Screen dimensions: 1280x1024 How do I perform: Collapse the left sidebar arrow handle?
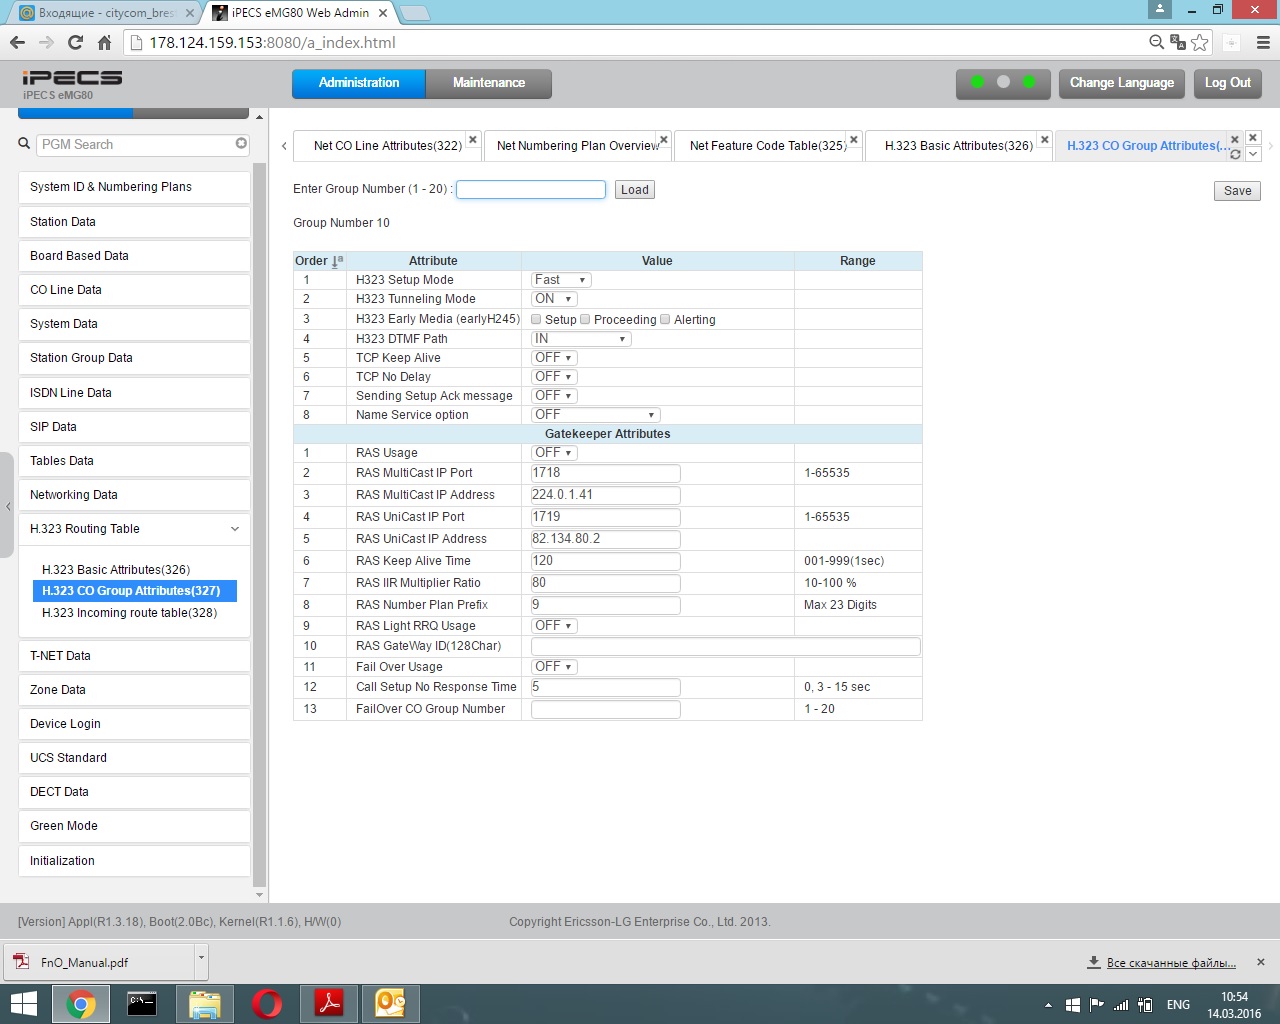click(8, 506)
